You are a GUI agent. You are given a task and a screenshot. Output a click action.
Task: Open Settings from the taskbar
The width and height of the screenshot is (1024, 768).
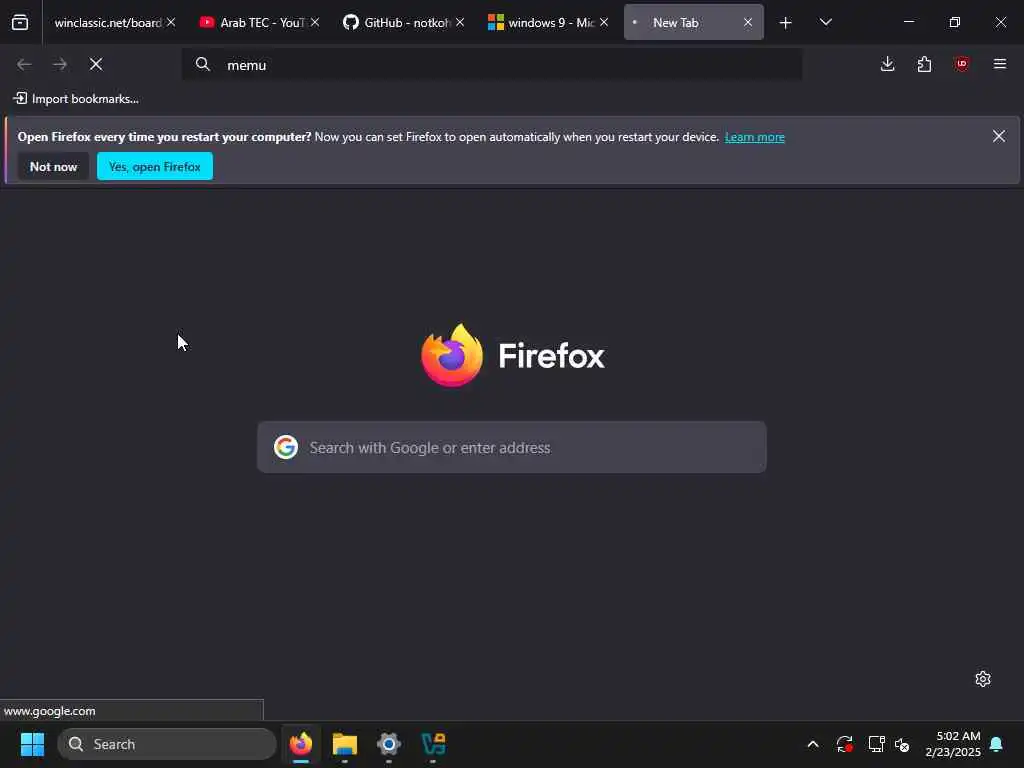389,744
